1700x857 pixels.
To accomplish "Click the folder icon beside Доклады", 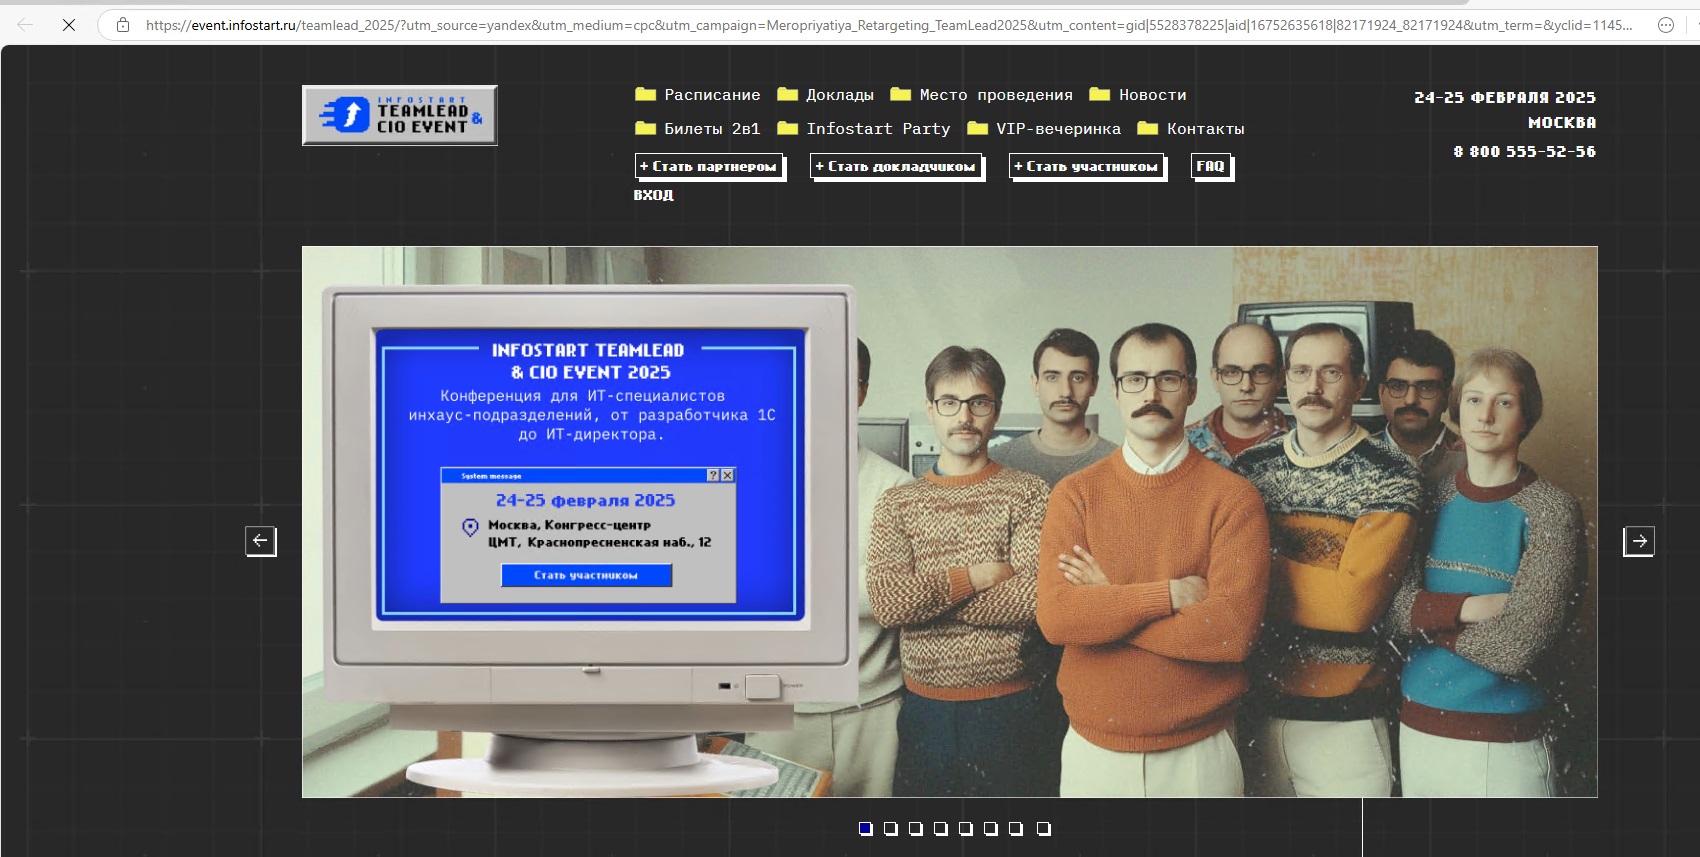I will [787, 94].
